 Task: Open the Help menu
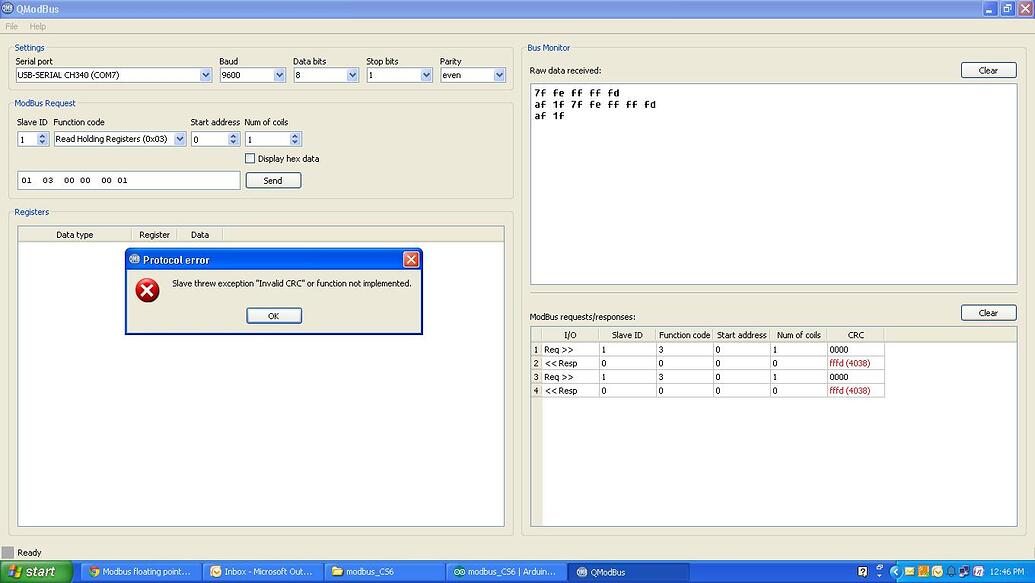coord(37,26)
